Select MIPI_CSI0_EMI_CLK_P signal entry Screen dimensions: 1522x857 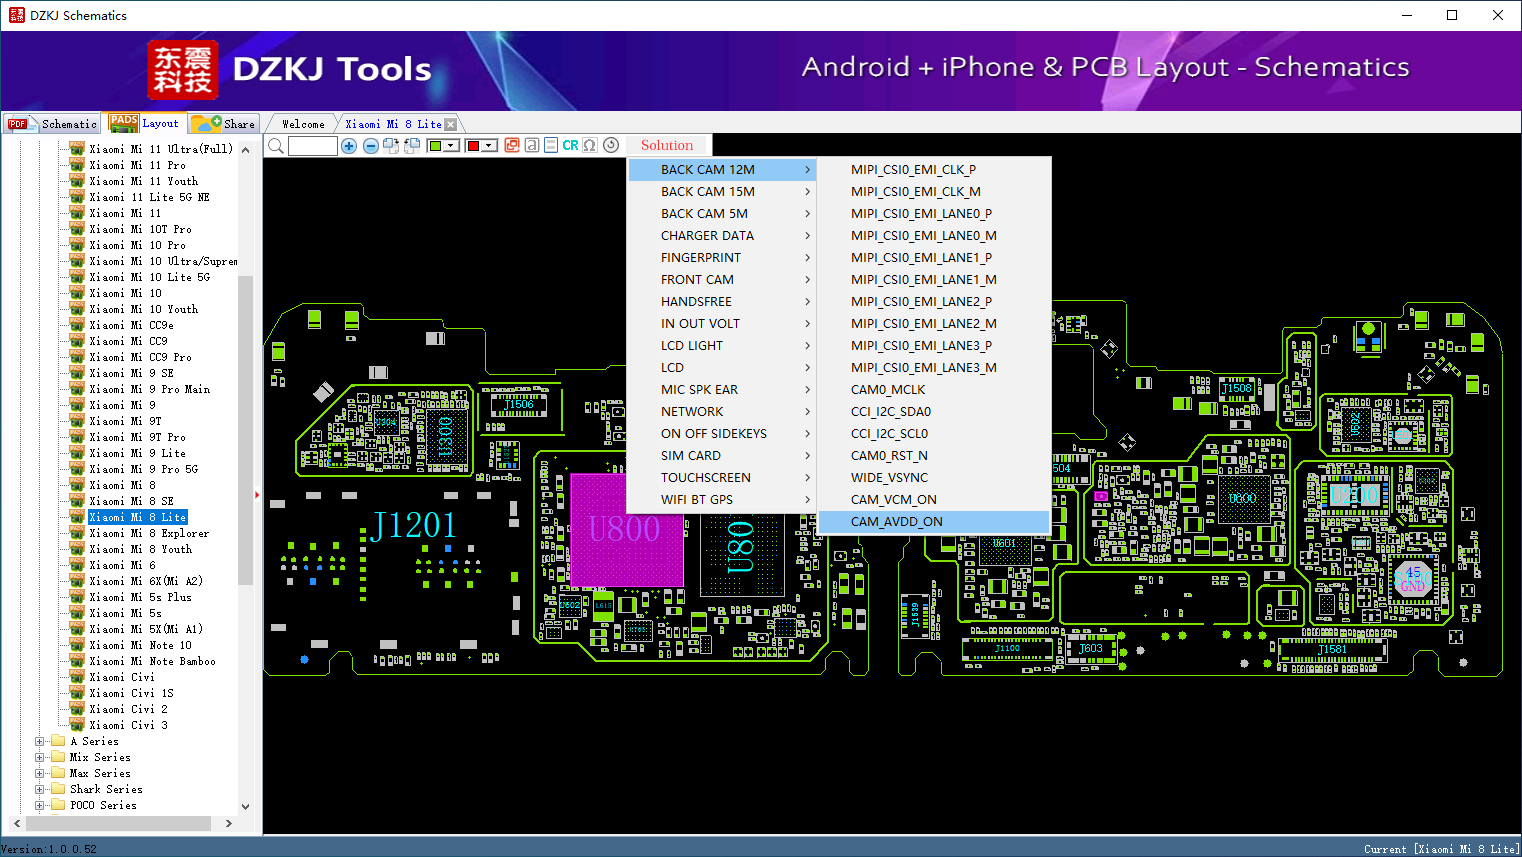[x=934, y=170]
